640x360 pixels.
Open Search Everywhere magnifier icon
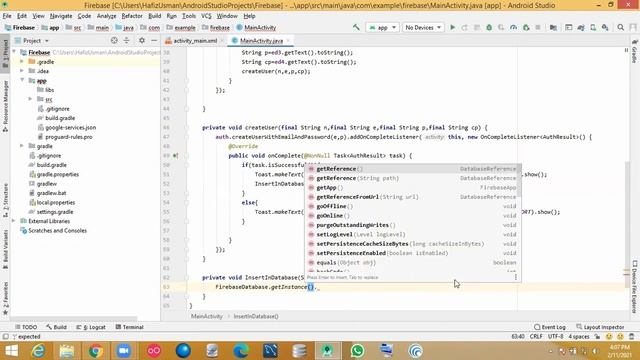(x=620, y=27)
